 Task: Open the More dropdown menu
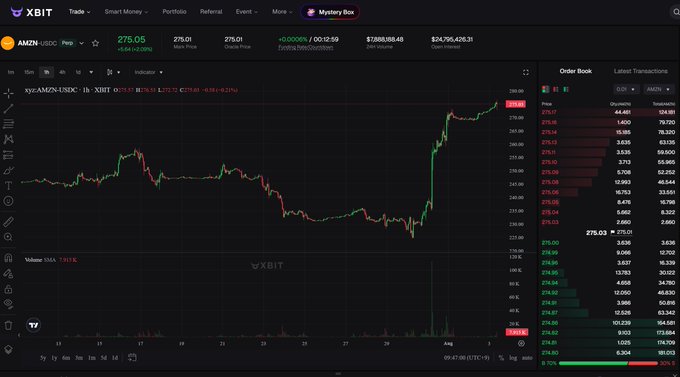[x=282, y=12]
